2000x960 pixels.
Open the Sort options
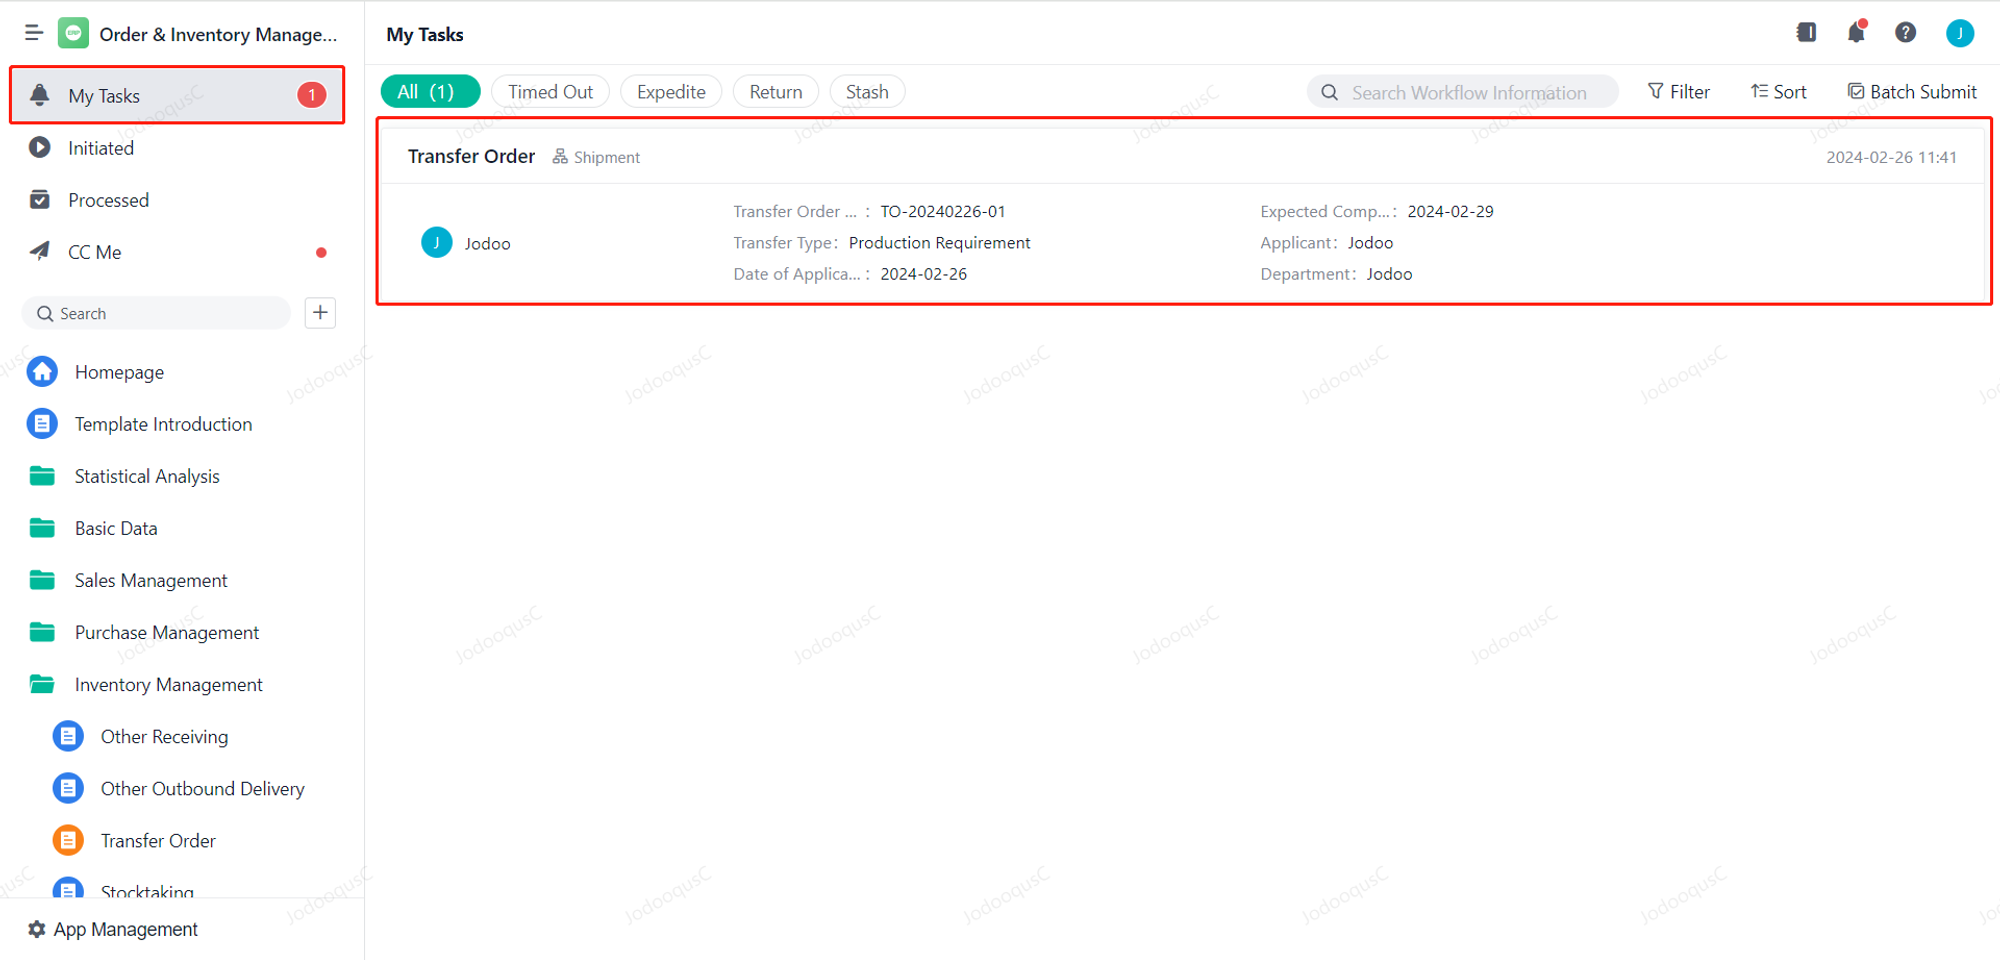click(x=1779, y=92)
